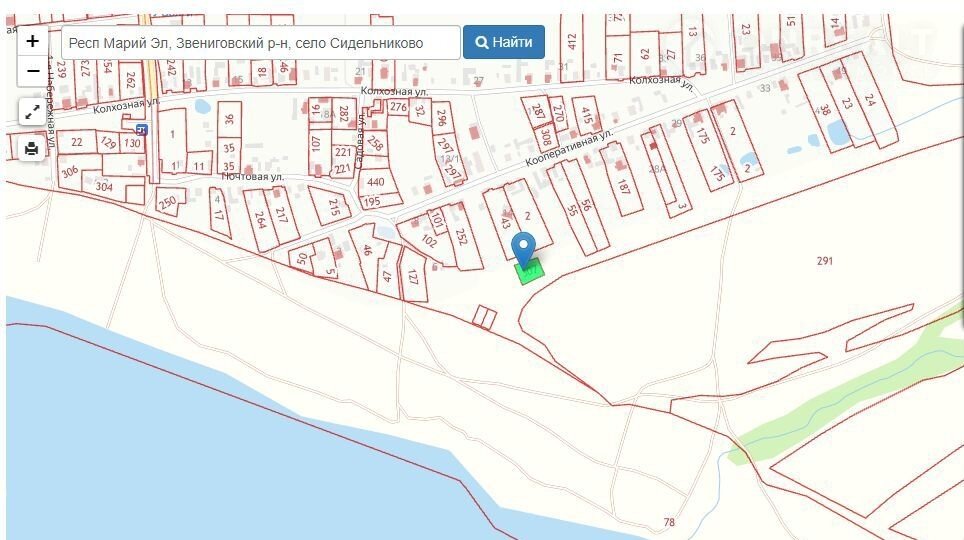
Task: Print the map with printer icon
Action: tap(32, 149)
